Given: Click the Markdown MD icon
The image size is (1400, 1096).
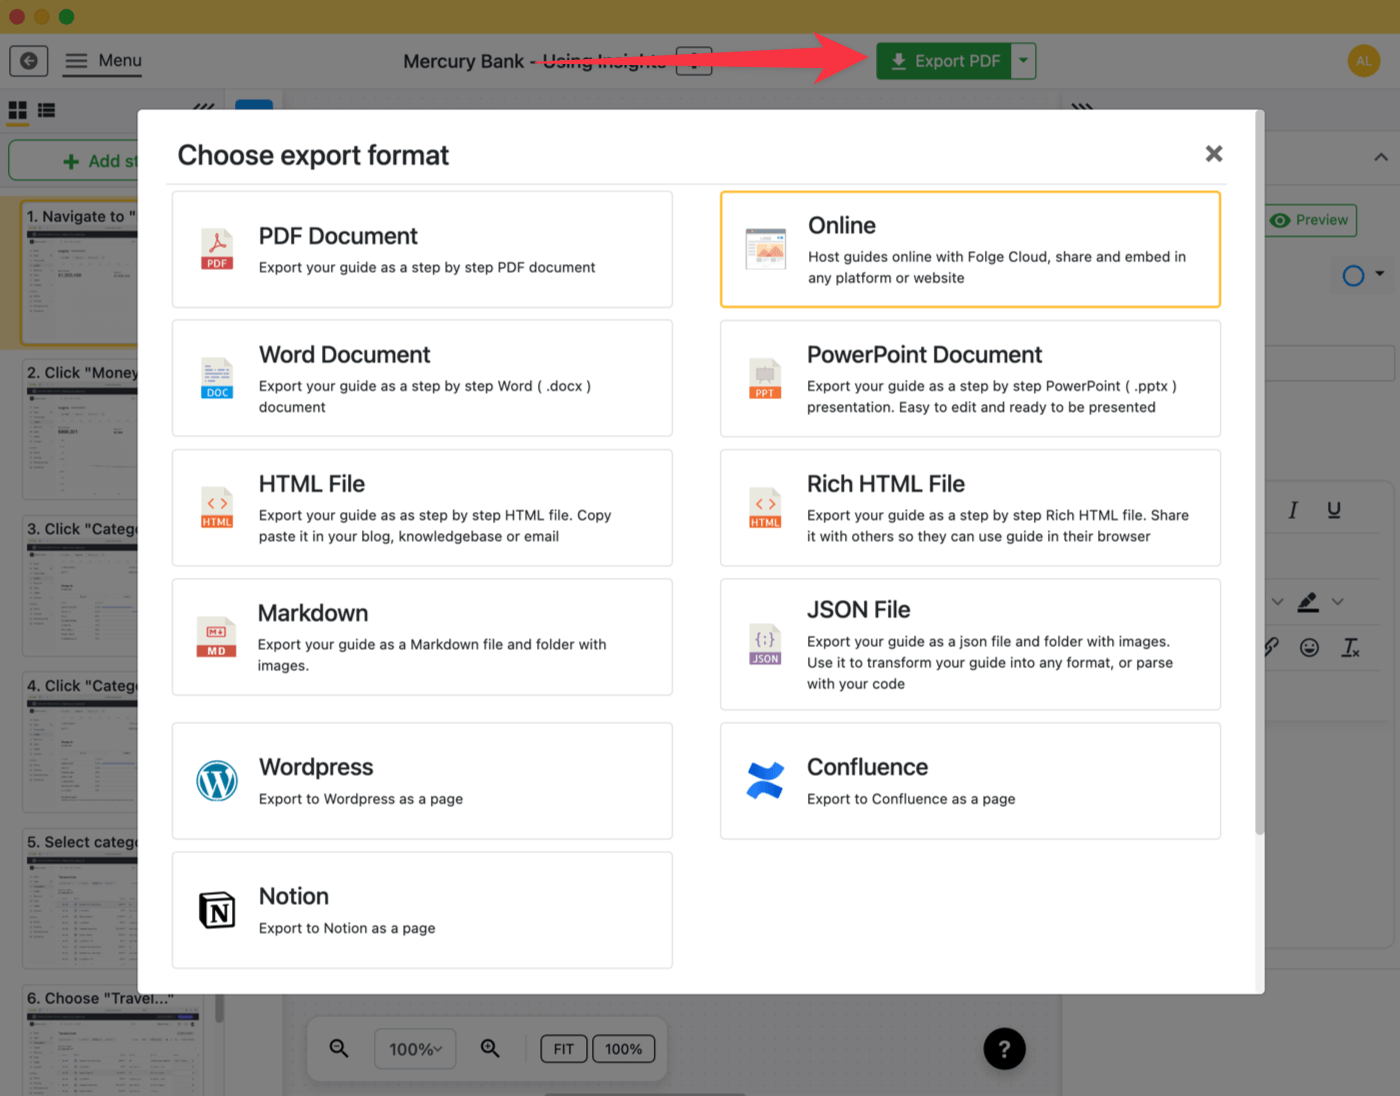Looking at the screenshot, I should [x=217, y=637].
